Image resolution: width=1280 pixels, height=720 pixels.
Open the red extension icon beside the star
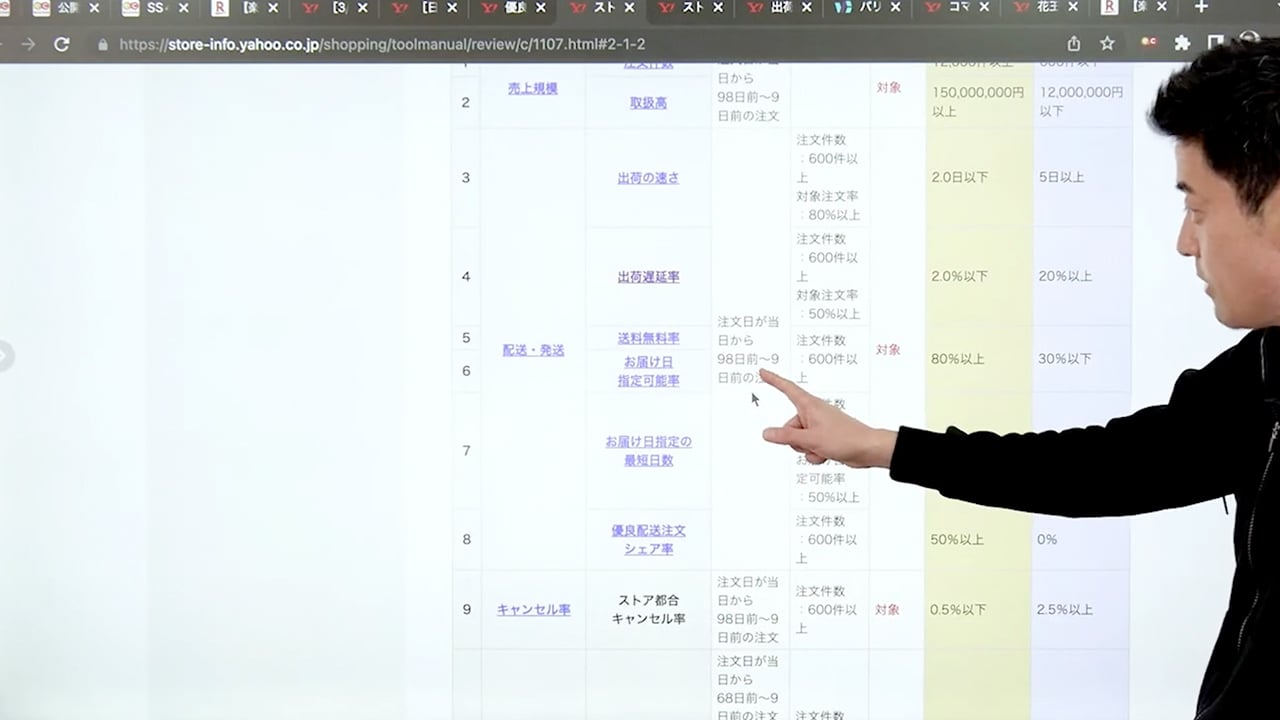pos(1150,44)
